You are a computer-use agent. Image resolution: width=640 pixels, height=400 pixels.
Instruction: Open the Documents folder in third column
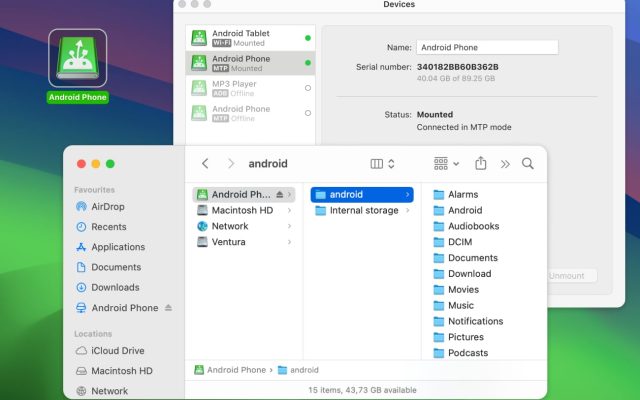coord(465,258)
